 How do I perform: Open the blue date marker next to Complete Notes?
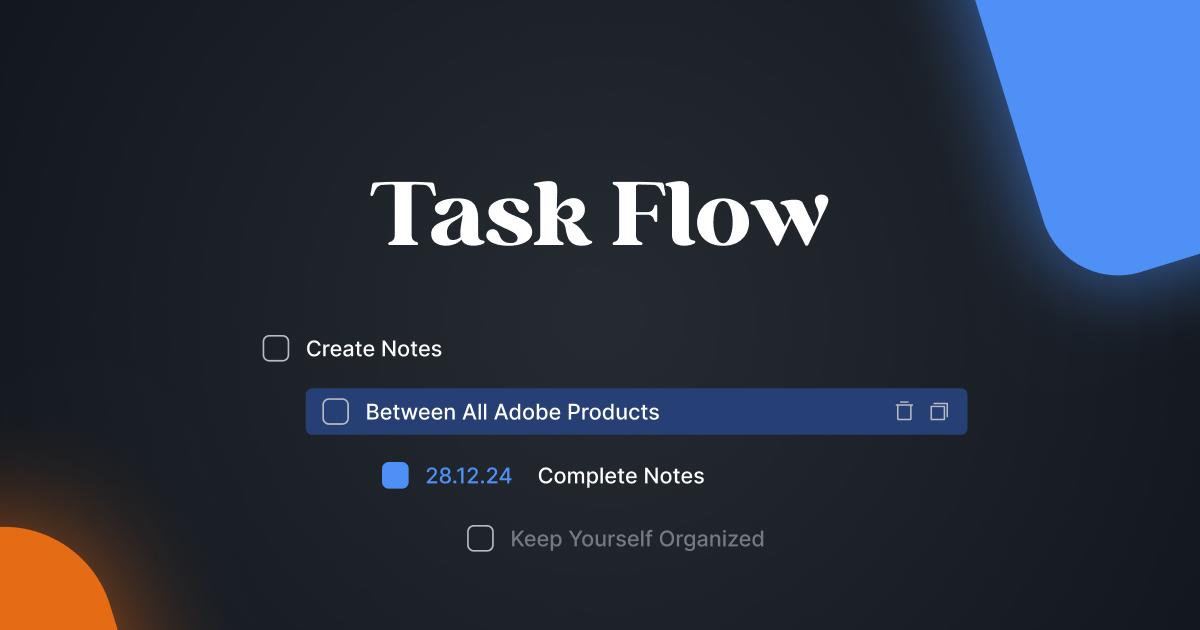395,475
